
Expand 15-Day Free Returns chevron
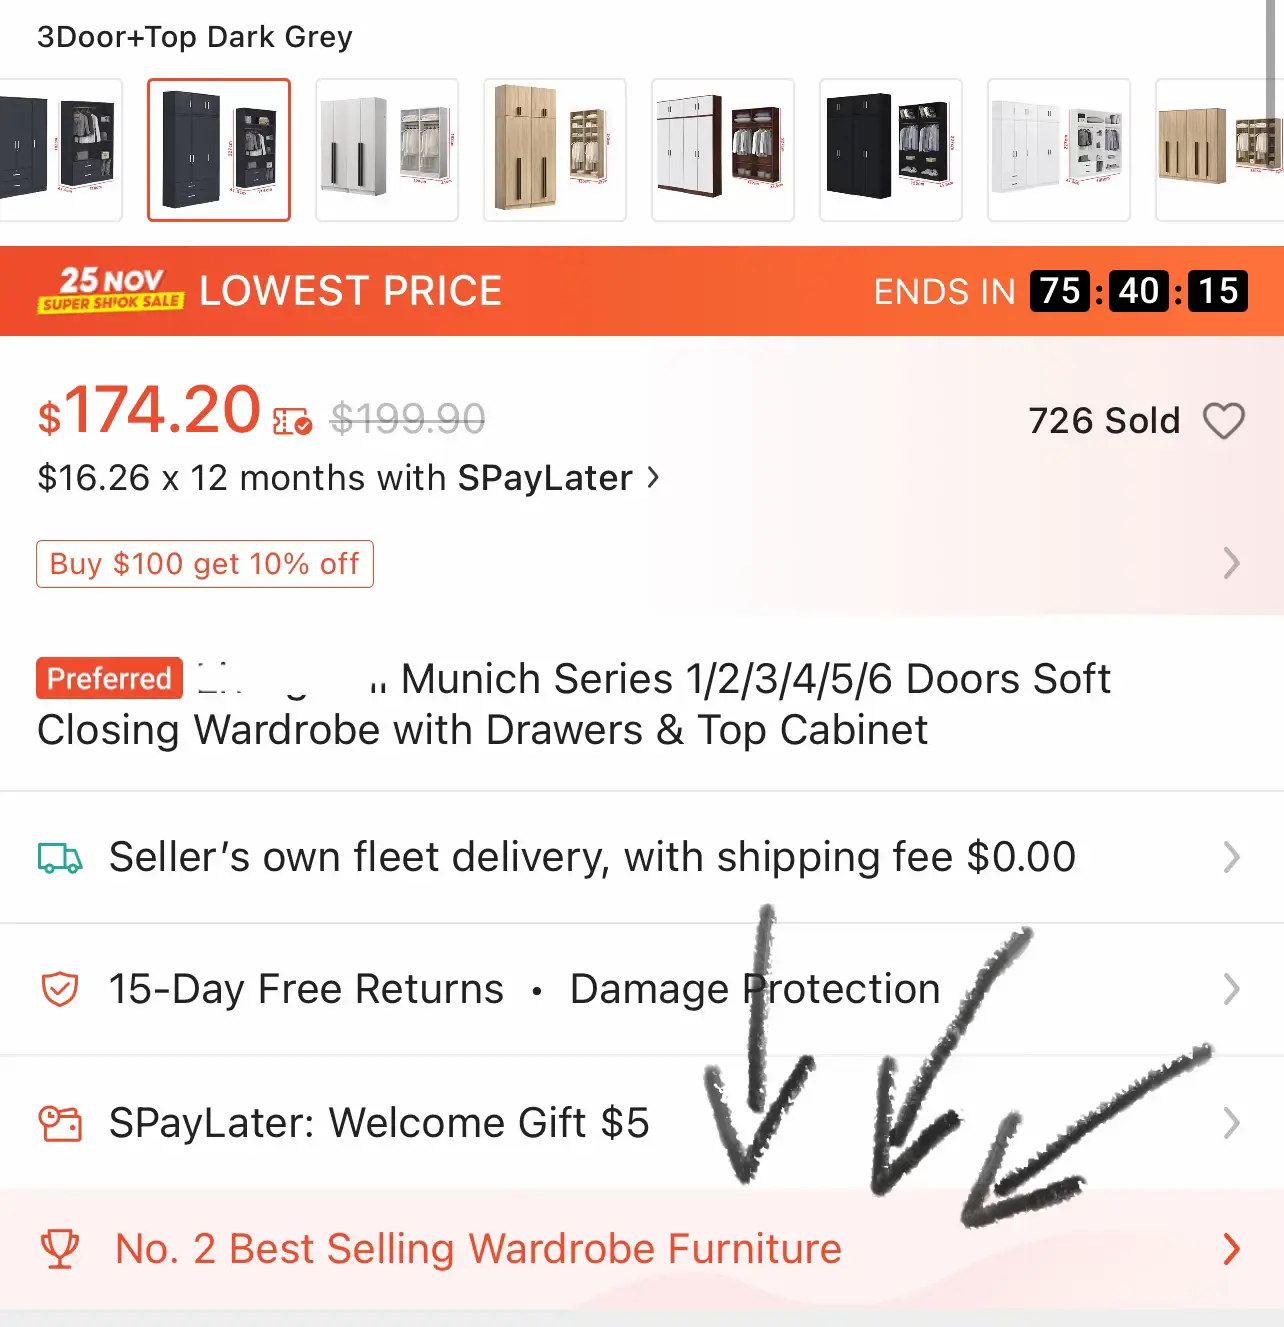(1232, 989)
